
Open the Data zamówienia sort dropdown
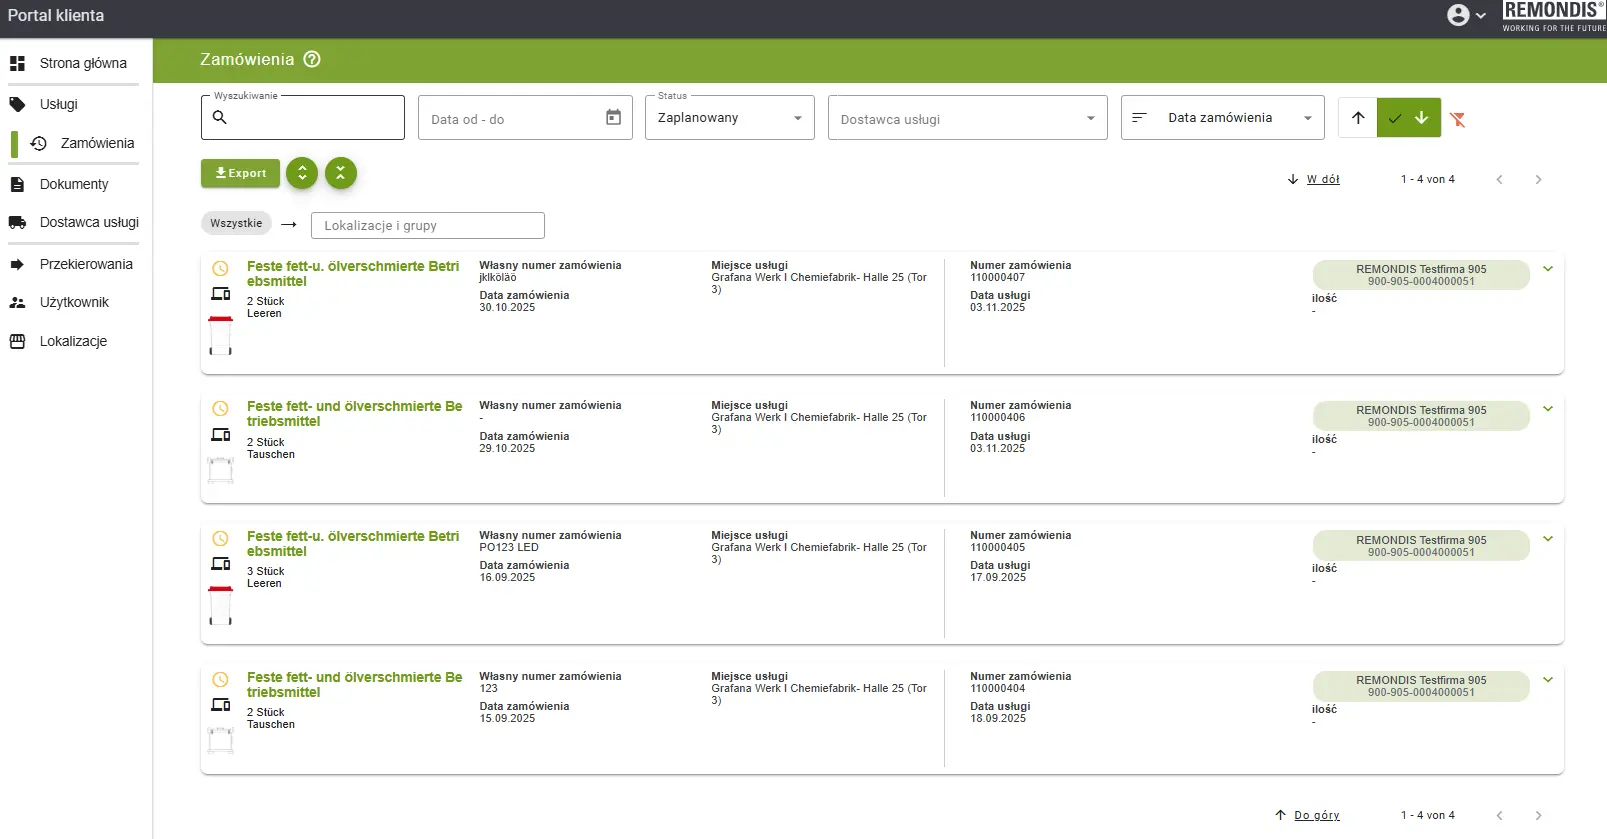tap(1222, 118)
